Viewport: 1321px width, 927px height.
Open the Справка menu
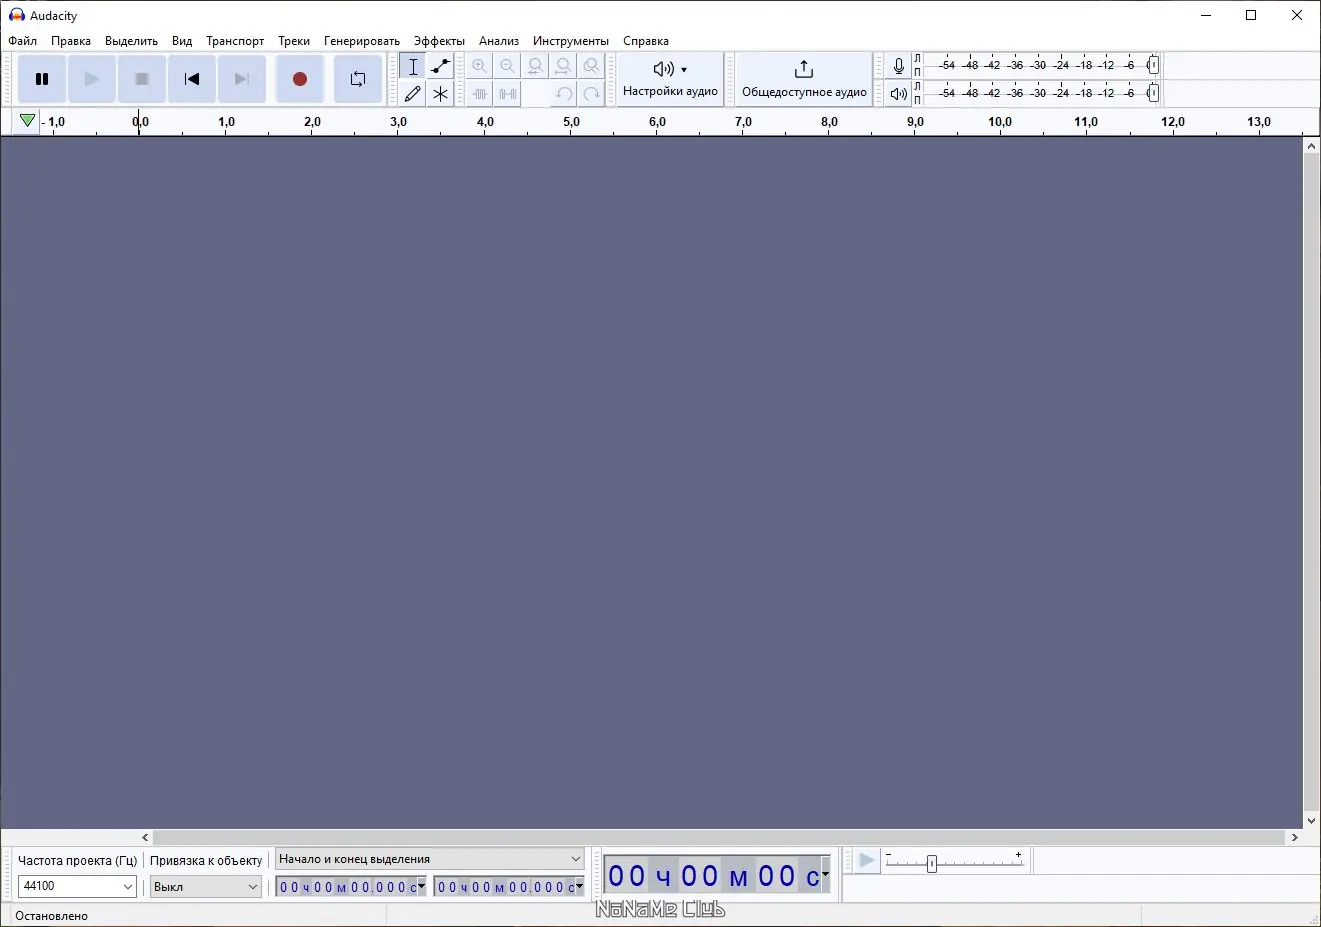646,41
